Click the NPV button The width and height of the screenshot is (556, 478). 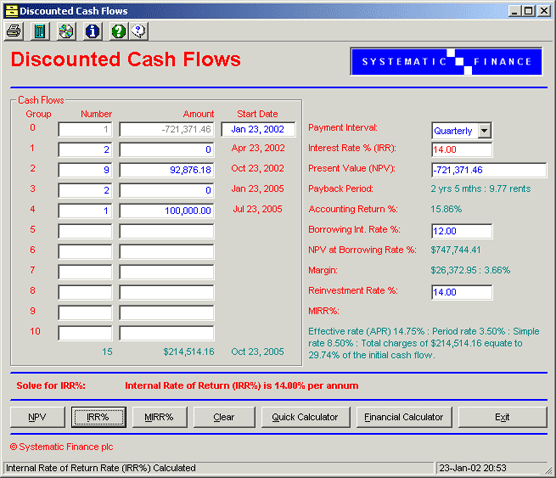[x=37, y=417]
